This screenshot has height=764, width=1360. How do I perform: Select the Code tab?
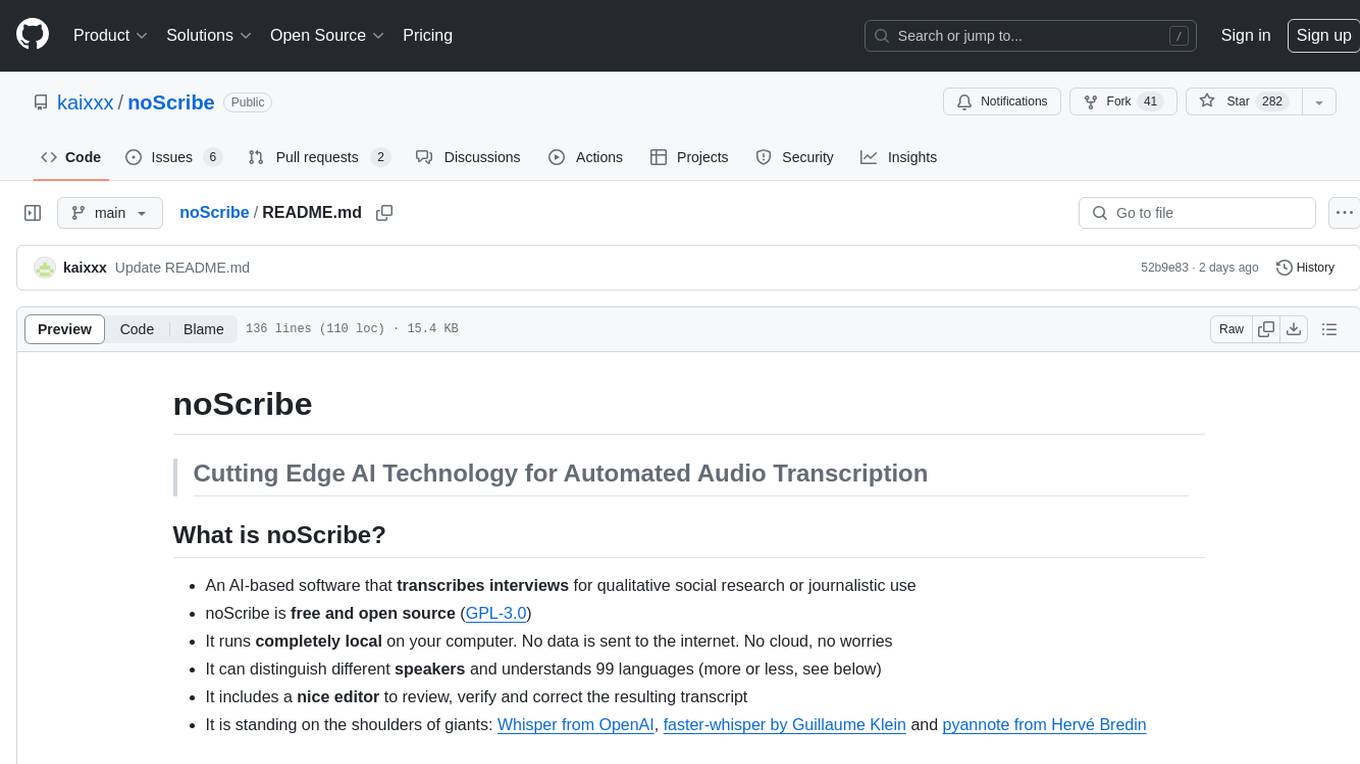(x=71, y=157)
